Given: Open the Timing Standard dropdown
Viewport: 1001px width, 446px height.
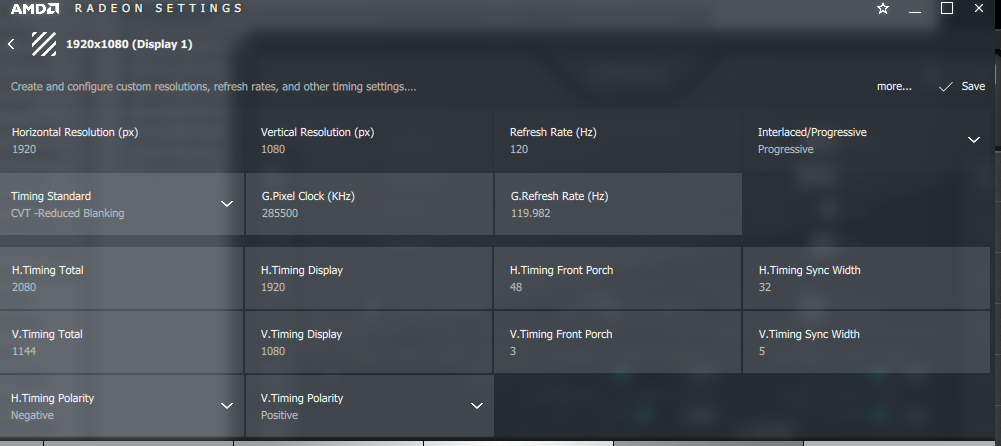Looking at the screenshot, I should pos(226,204).
